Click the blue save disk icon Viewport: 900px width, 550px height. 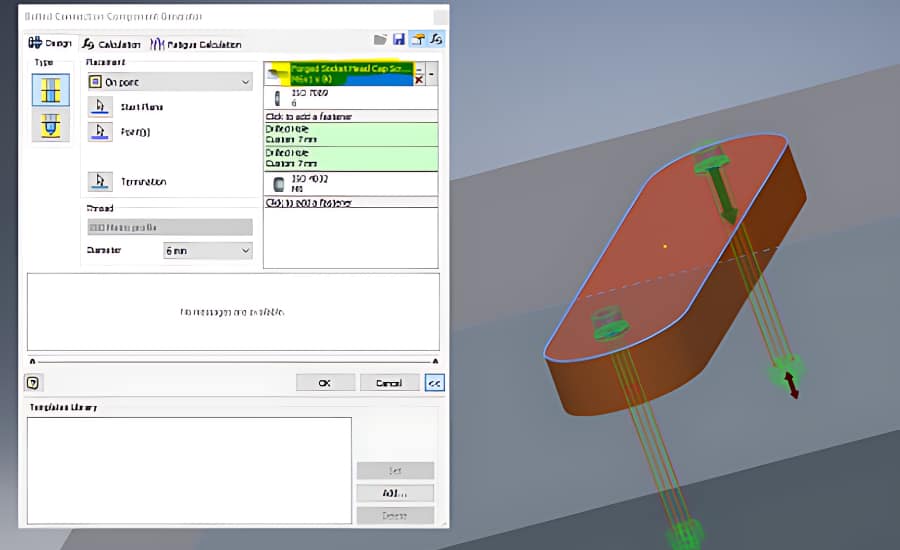coord(399,40)
